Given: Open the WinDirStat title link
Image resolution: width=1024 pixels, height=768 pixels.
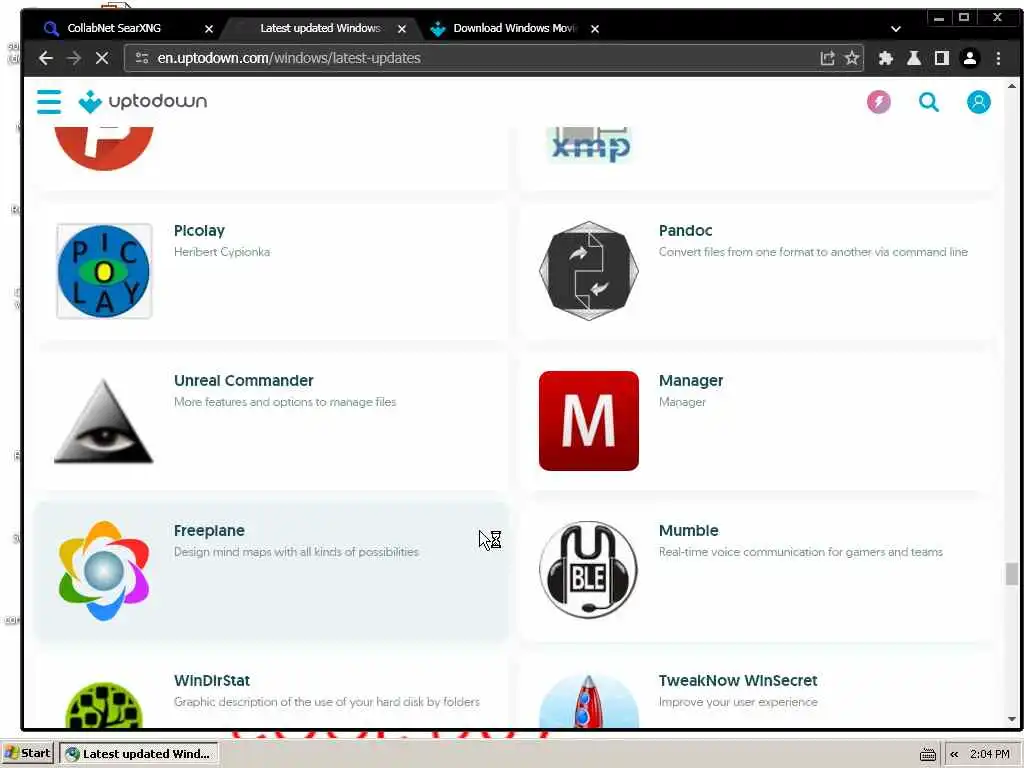Looking at the screenshot, I should [x=212, y=680].
